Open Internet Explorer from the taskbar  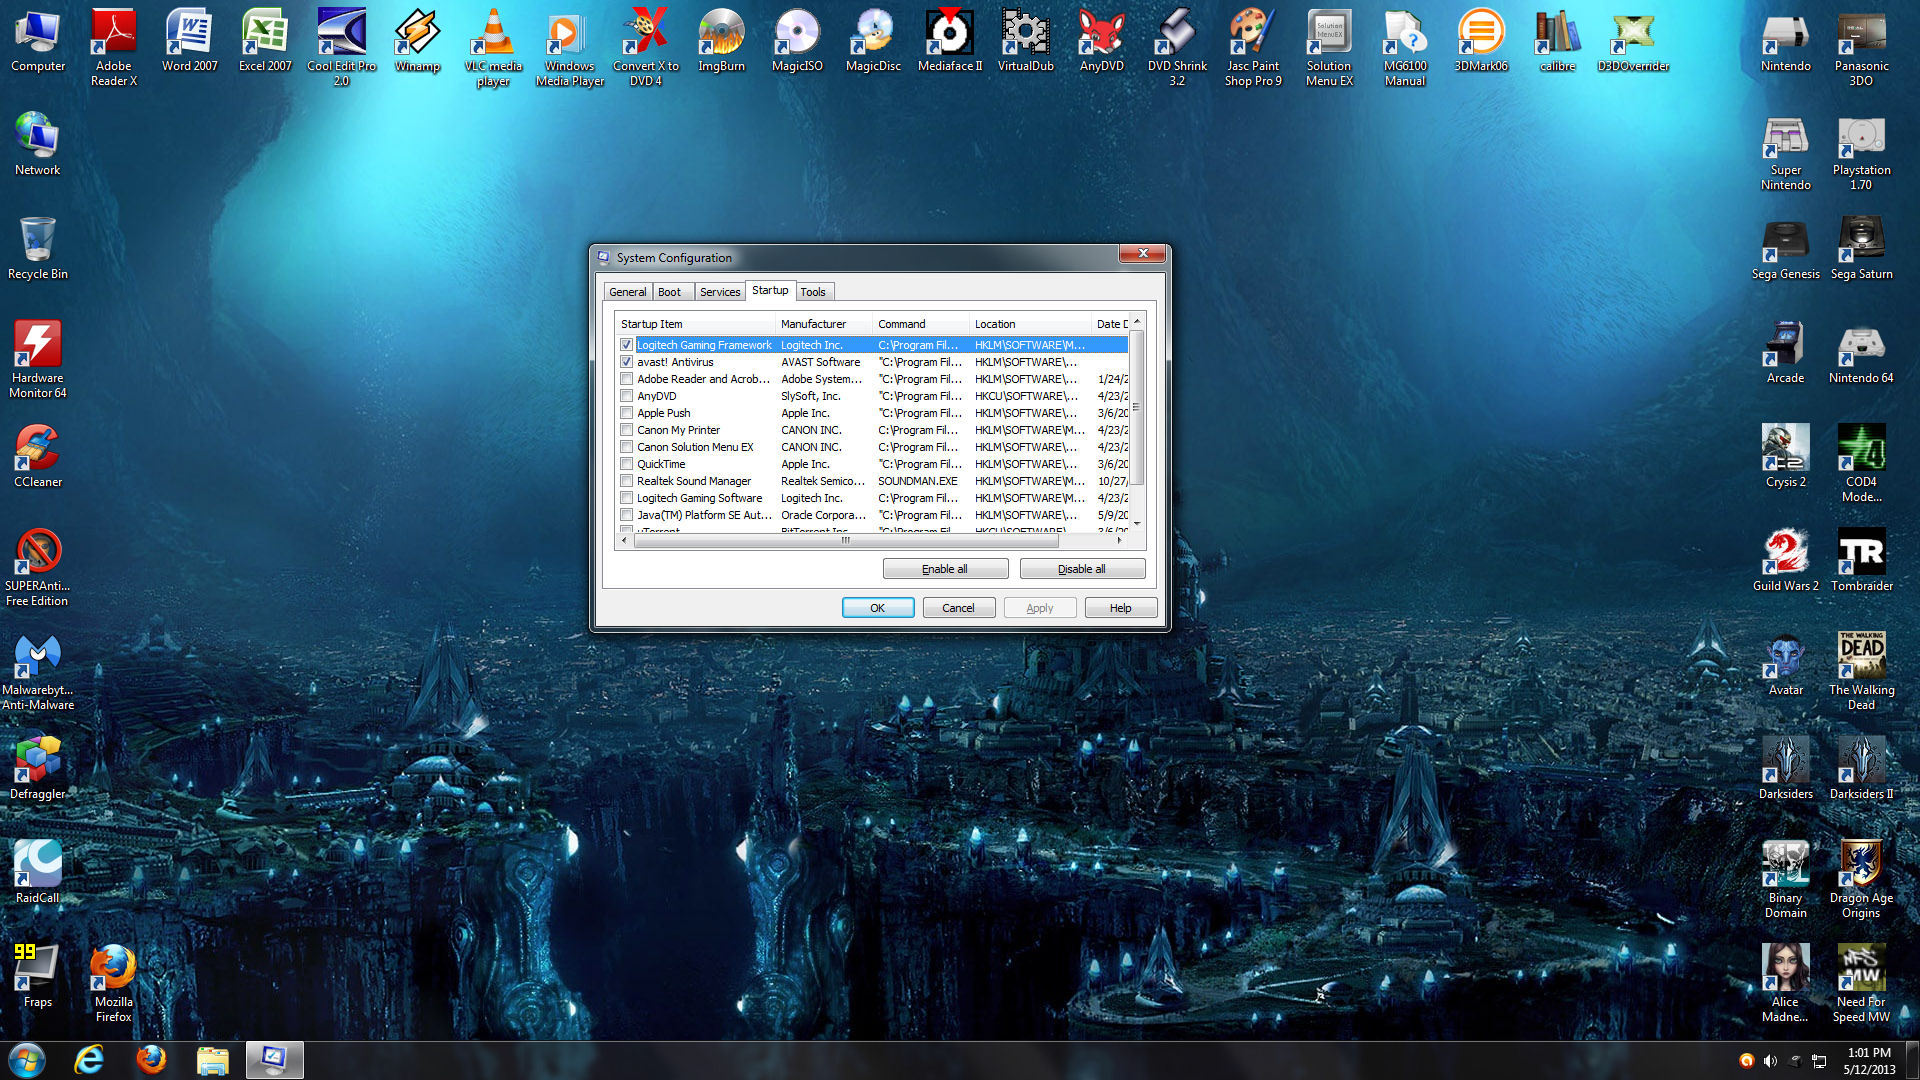coord(89,1060)
